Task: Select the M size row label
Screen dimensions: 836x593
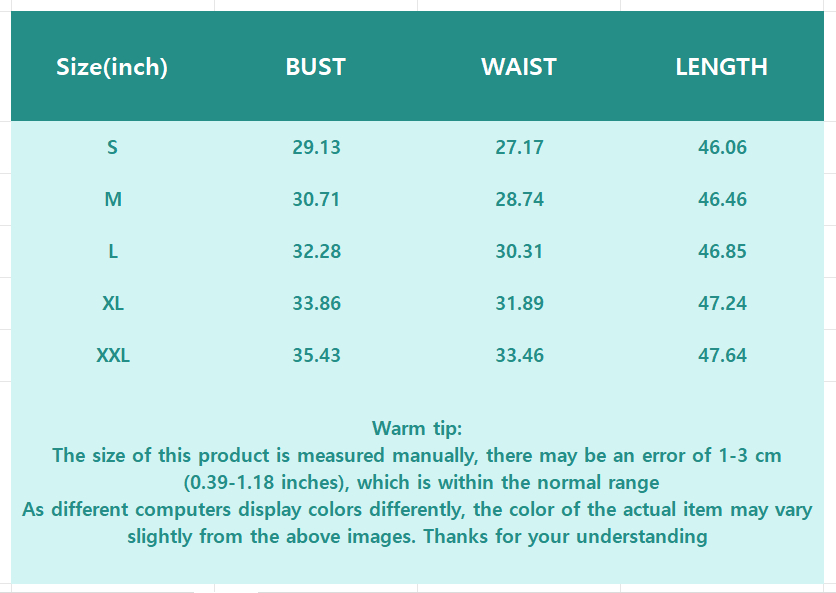Action: (x=113, y=199)
